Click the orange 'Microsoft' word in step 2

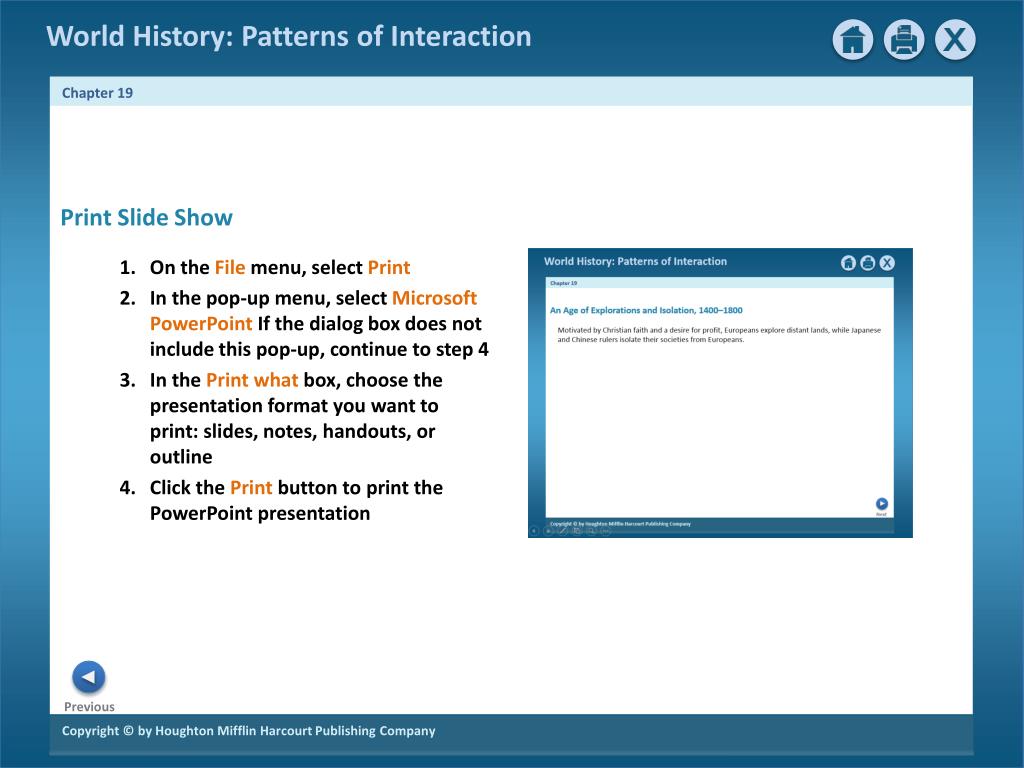coord(434,298)
